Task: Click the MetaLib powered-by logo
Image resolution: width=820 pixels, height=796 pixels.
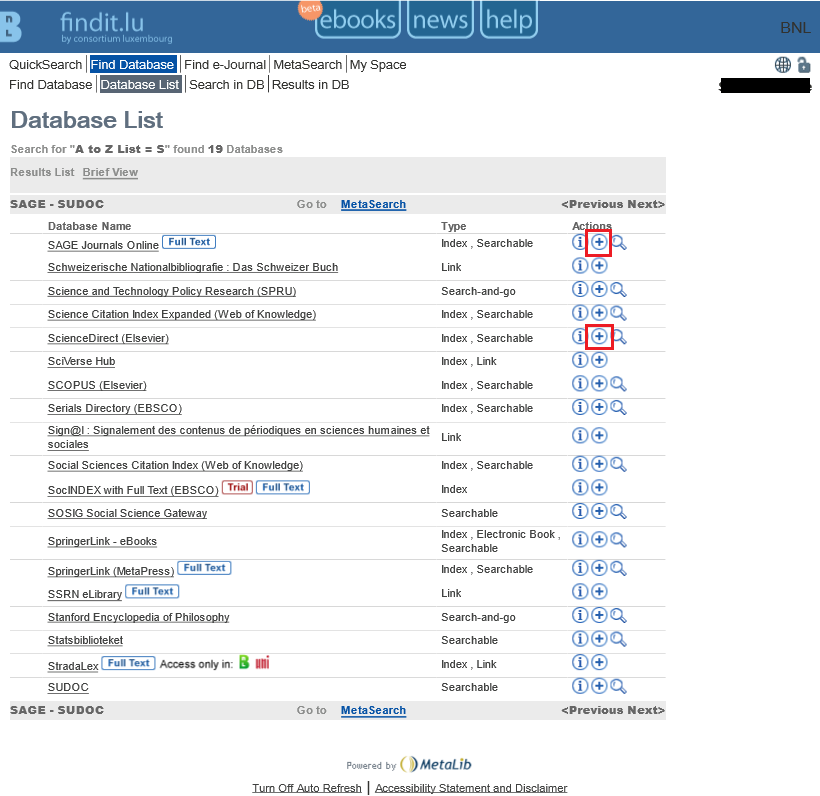Action: [x=436, y=765]
